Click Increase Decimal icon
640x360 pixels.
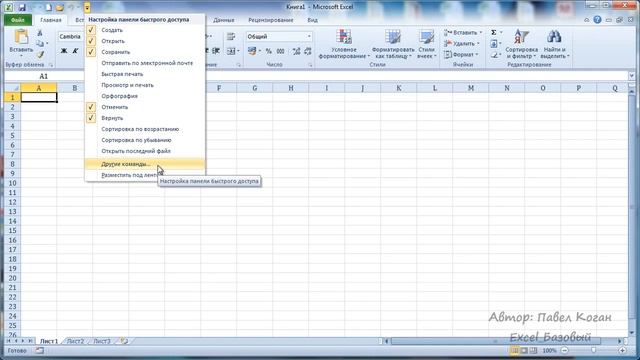[296, 51]
